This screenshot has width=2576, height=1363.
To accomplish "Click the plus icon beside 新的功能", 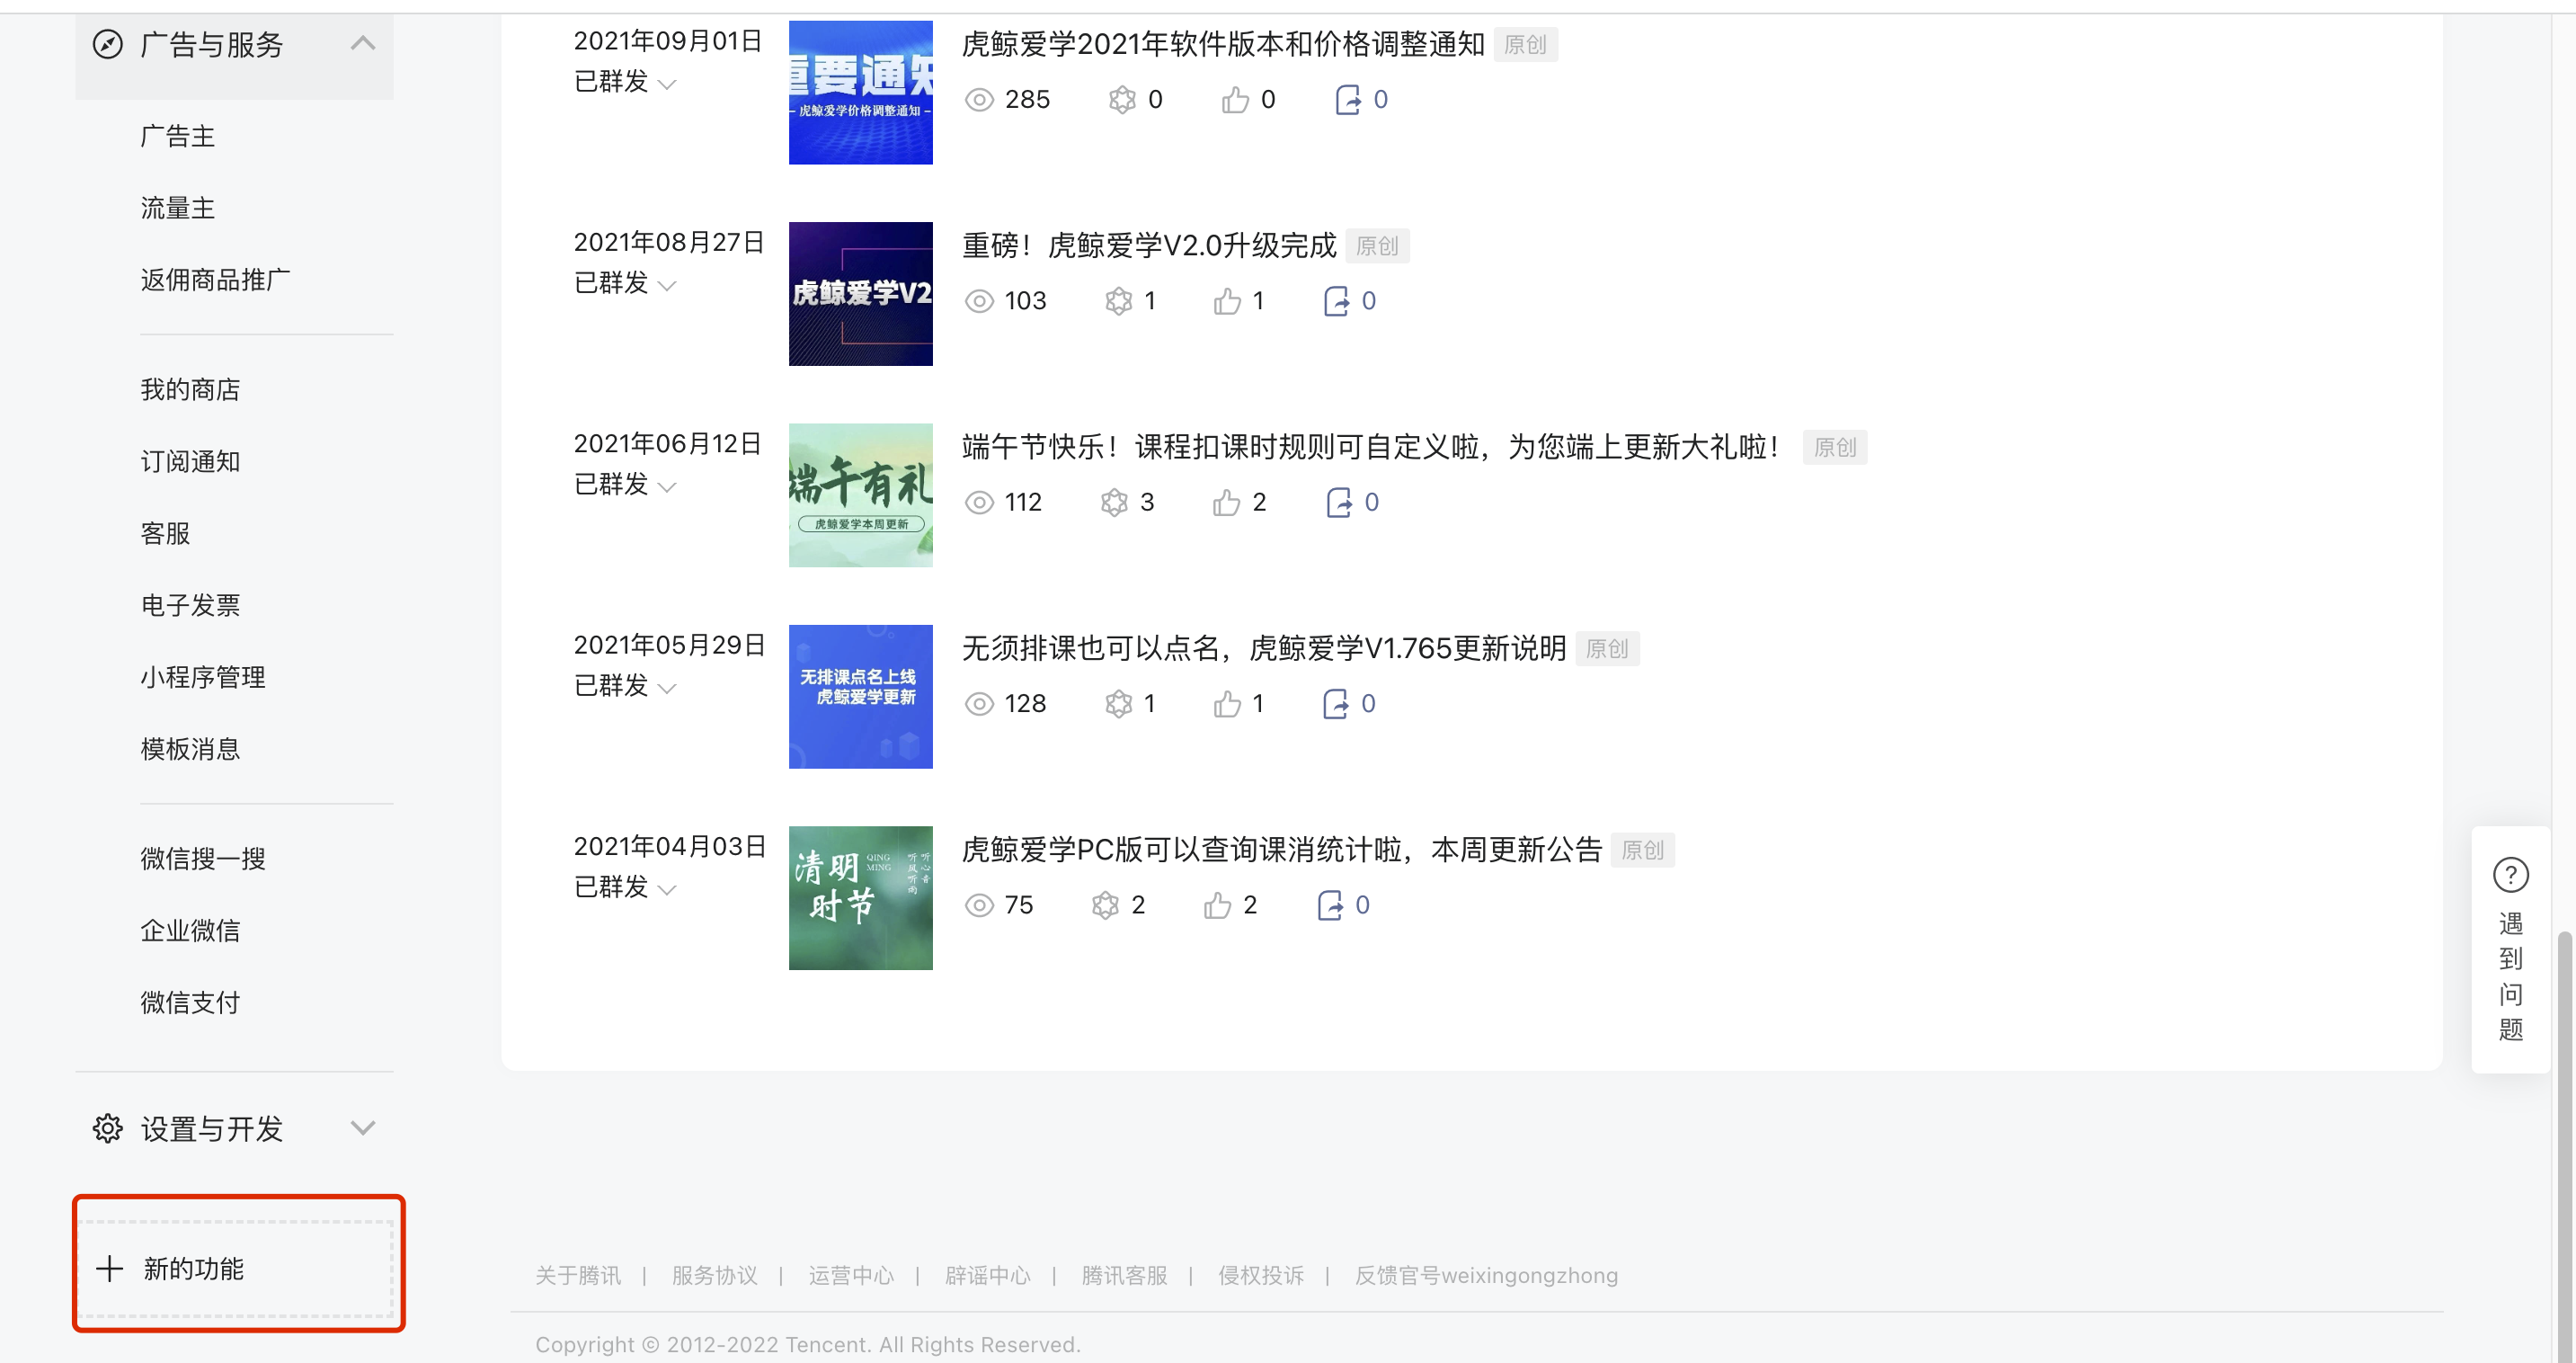I will (x=109, y=1269).
